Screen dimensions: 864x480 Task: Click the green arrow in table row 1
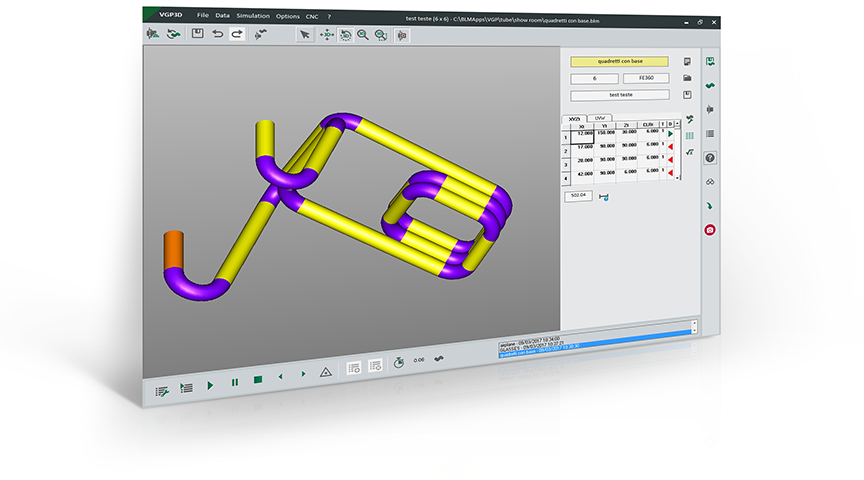coord(670,133)
